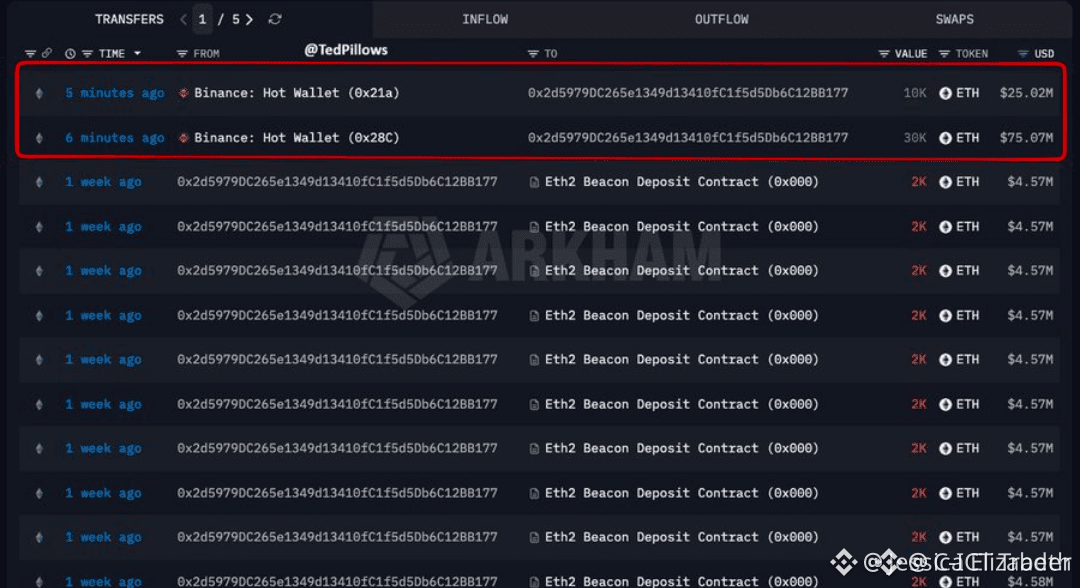Image resolution: width=1080 pixels, height=588 pixels.
Task: Click the Ethereum chain icon in the 6 minutes row
Action: coord(39,138)
